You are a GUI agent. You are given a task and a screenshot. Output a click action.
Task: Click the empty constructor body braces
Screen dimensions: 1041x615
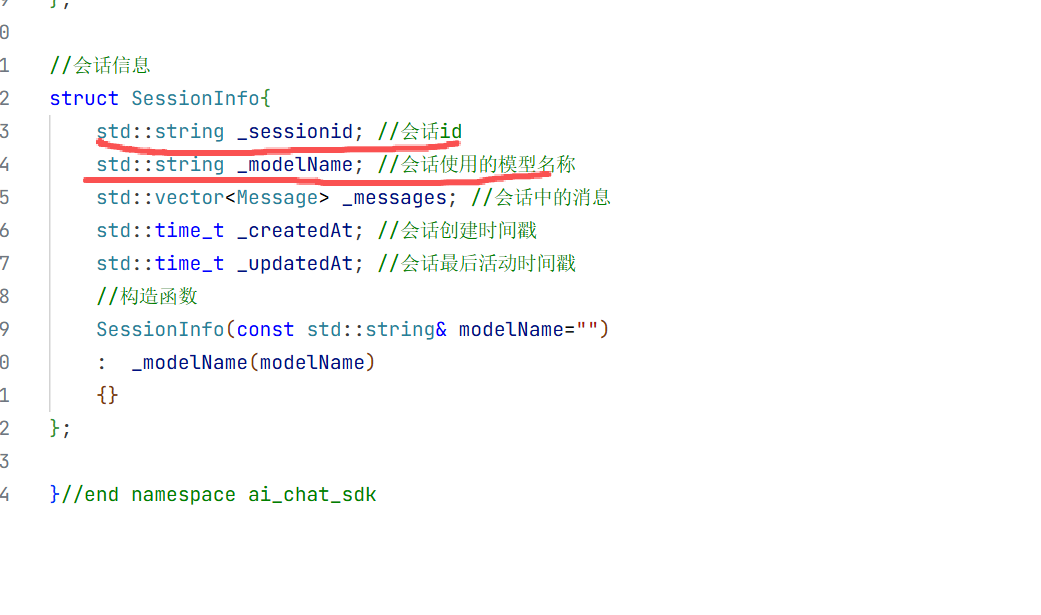click(108, 395)
